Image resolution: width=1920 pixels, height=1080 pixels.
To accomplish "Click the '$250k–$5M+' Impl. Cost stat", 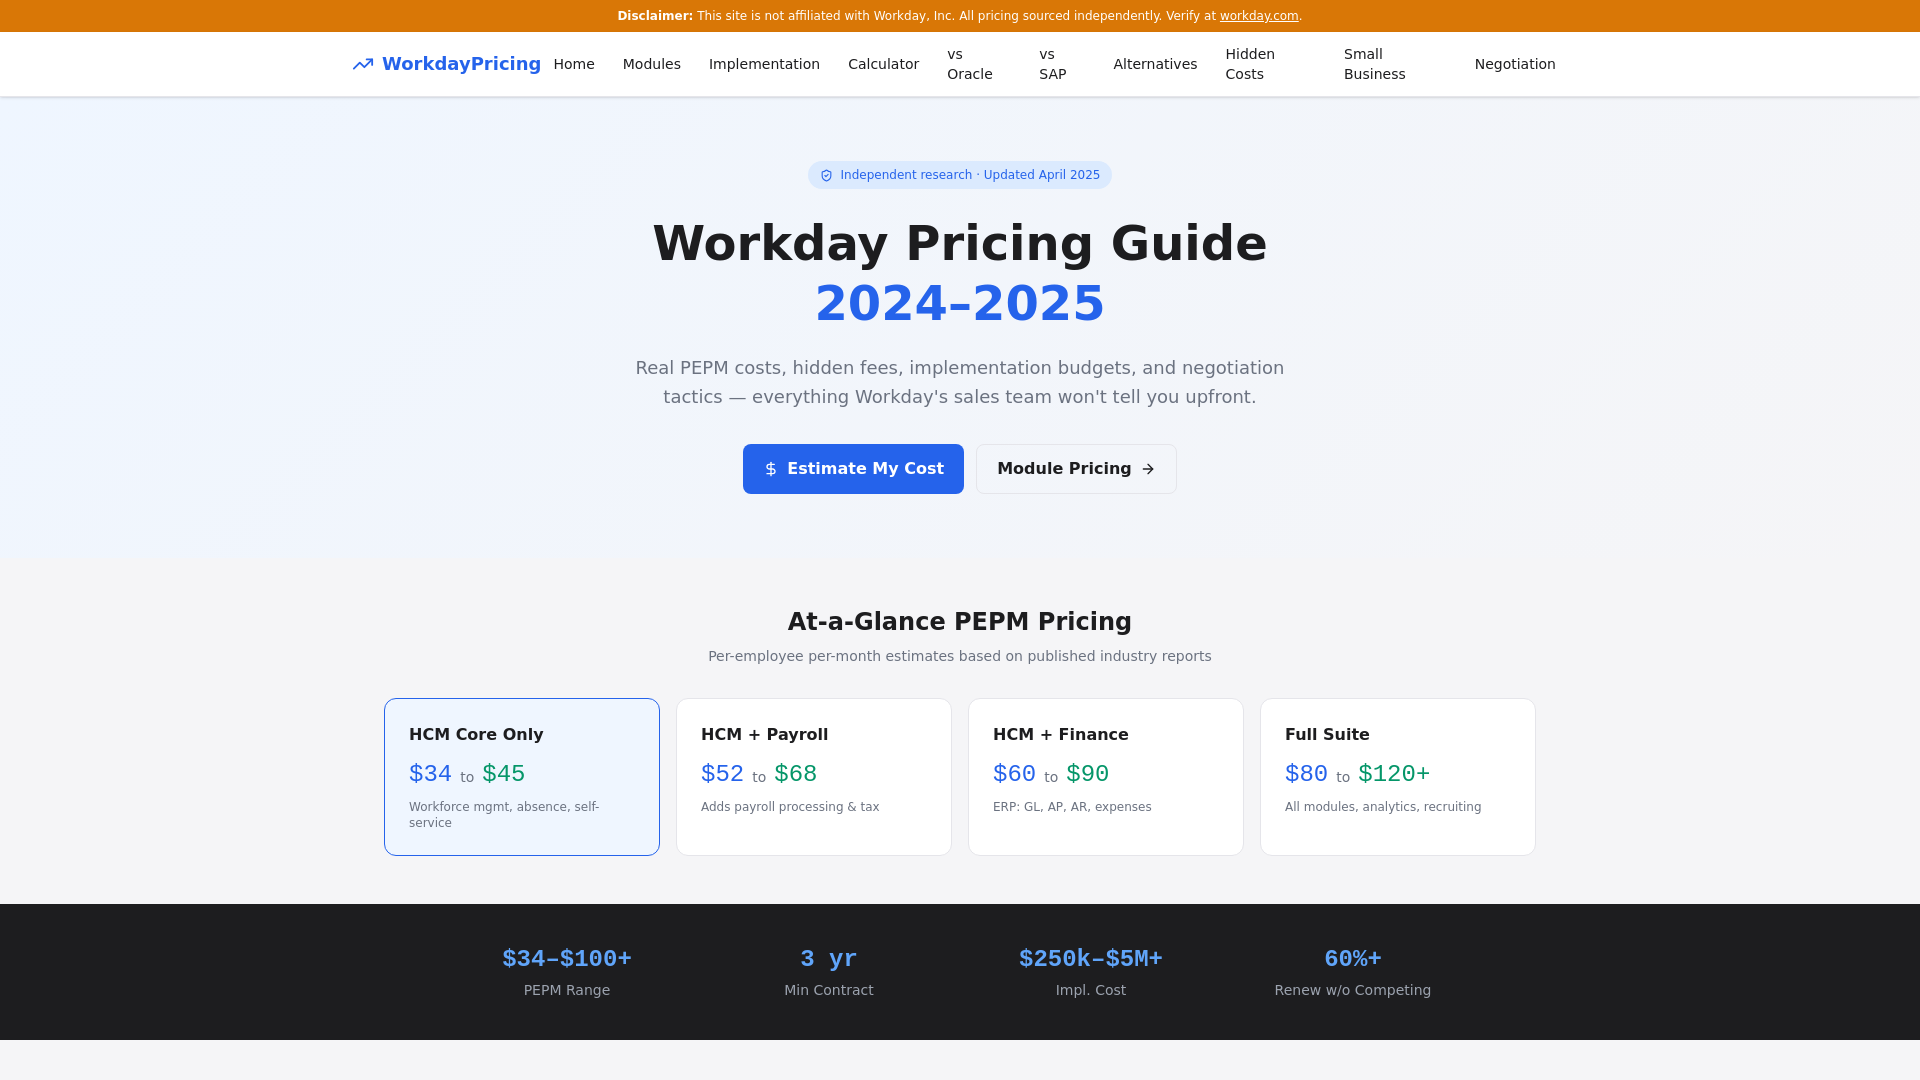I will pyautogui.click(x=1091, y=959).
